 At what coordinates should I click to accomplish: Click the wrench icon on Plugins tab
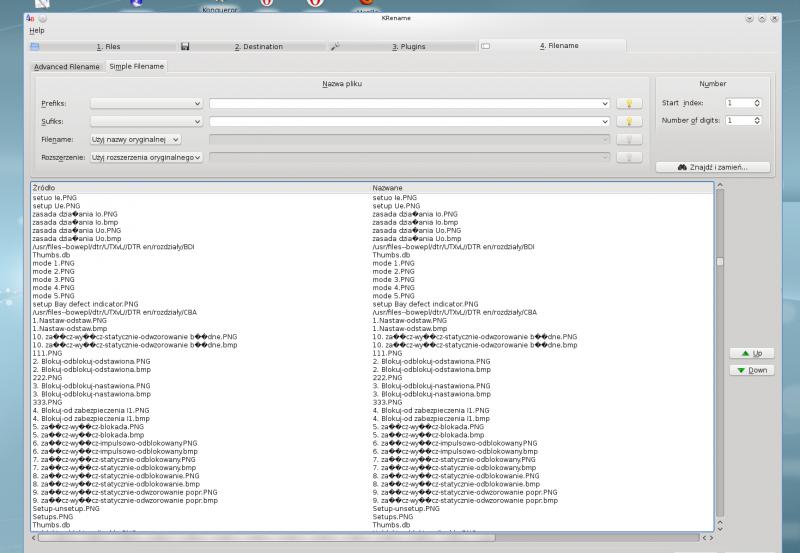click(x=335, y=46)
